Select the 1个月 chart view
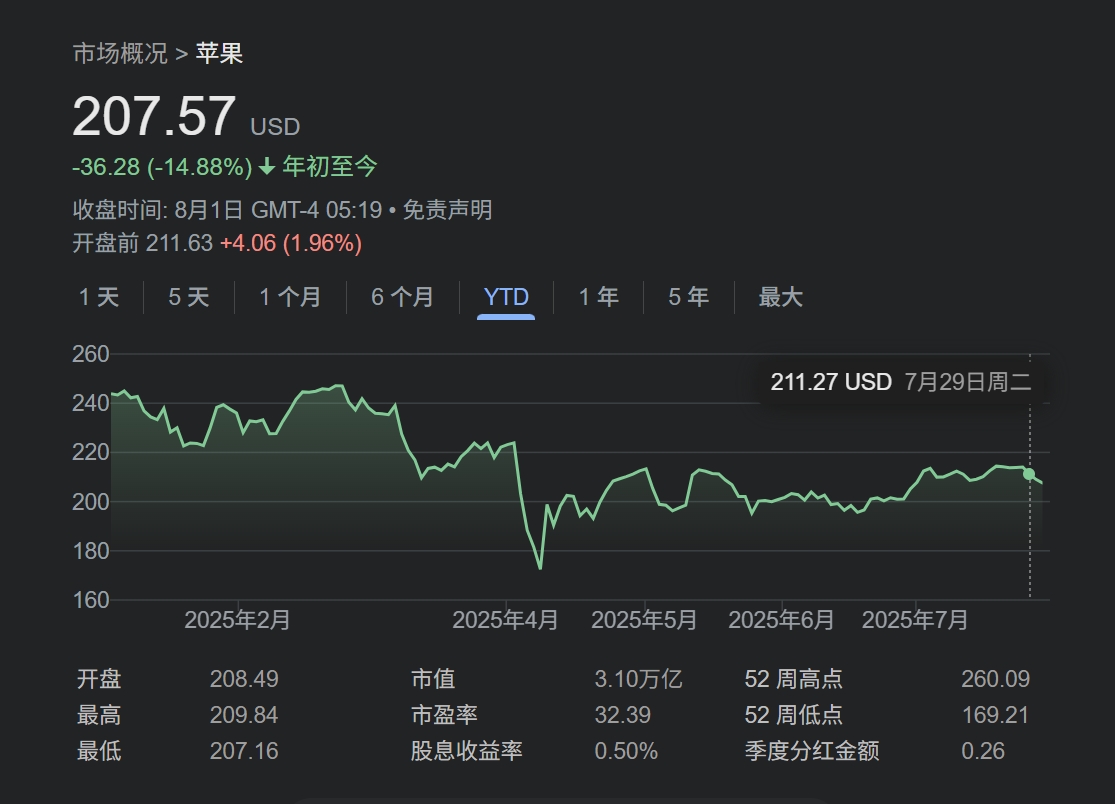Image resolution: width=1115 pixels, height=804 pixels. pos(289,297)
